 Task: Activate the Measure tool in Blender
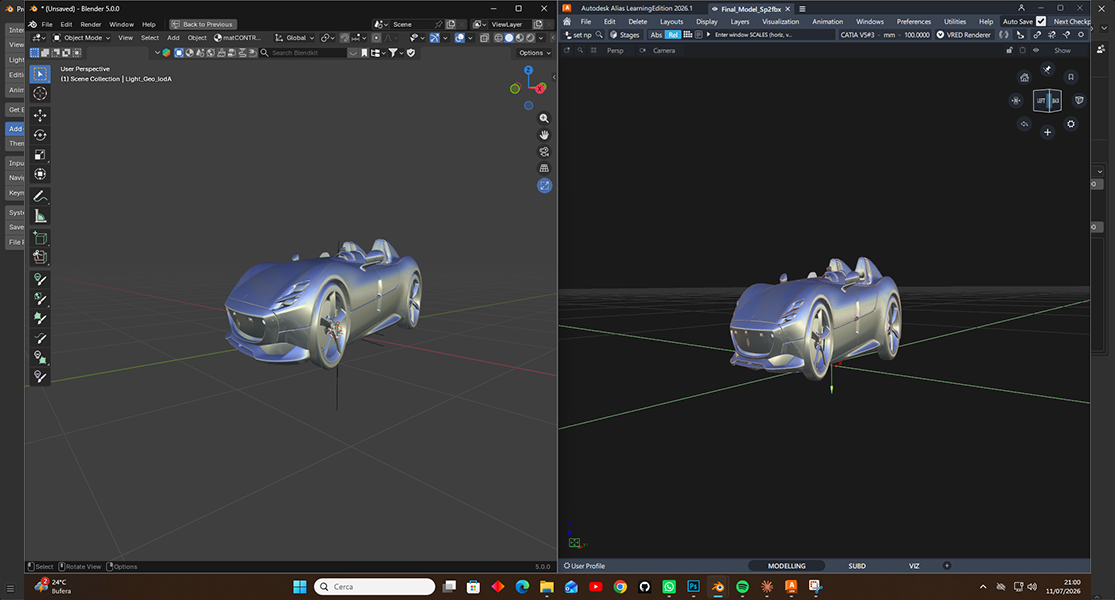pyautogui.click(x=40, y=216)
